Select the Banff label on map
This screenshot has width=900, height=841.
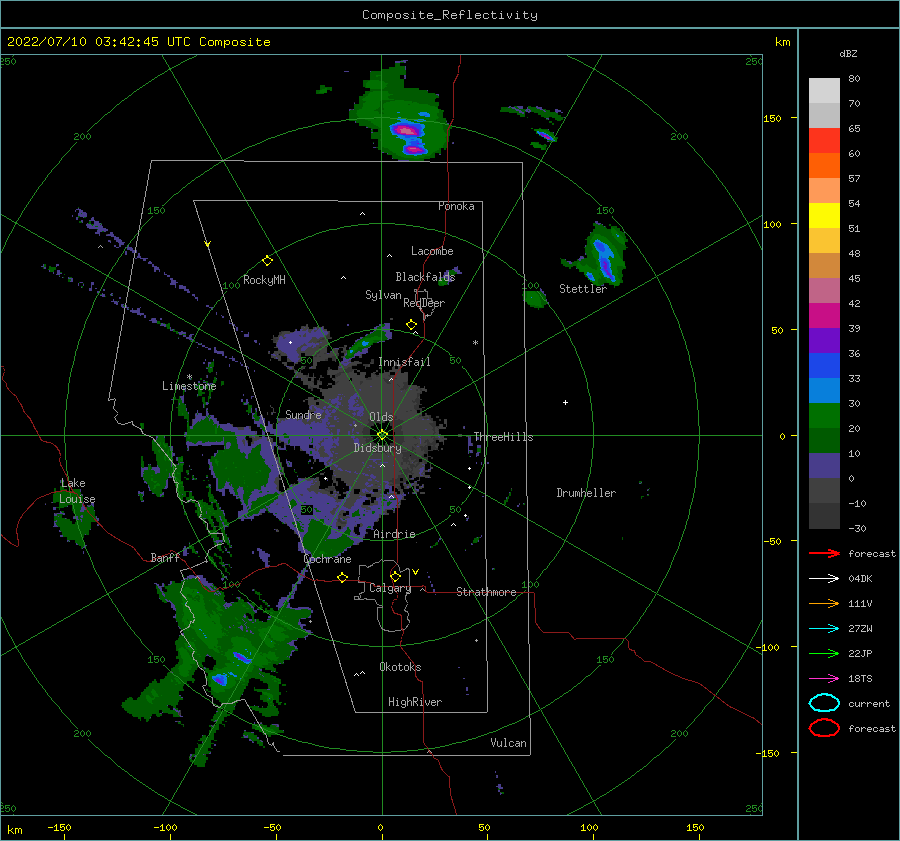tap(165, 558)
